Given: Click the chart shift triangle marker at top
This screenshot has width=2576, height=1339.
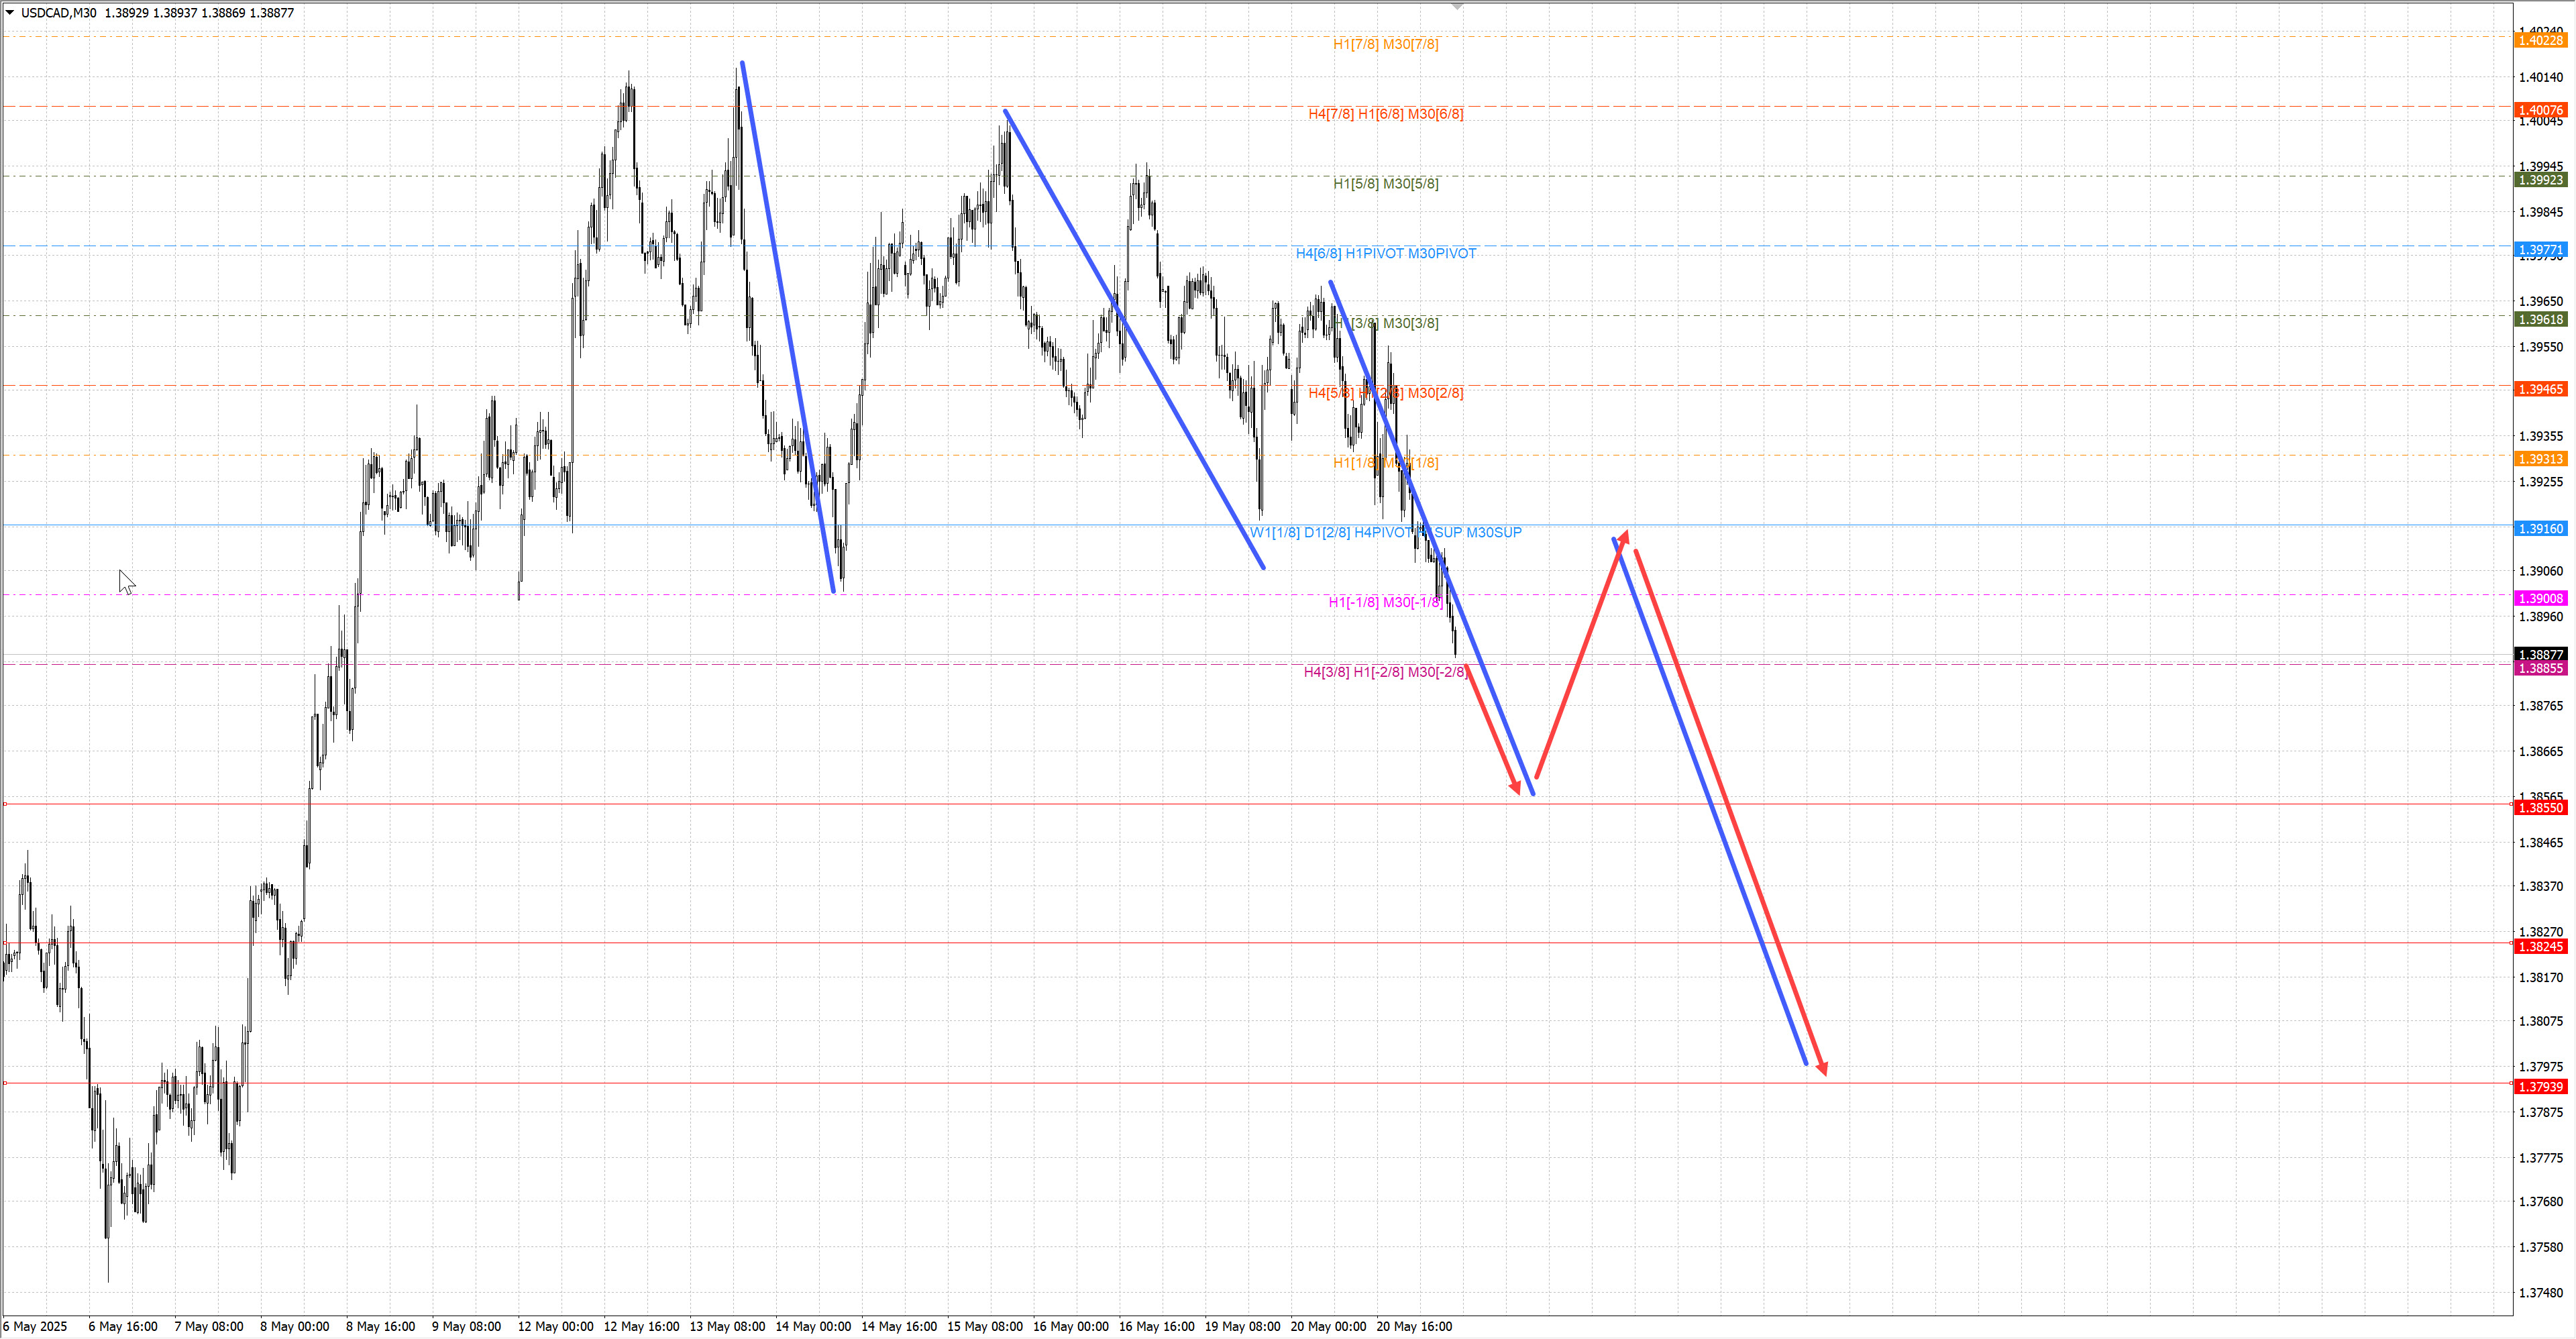Looking at the screenshot, I should tap(1457, 6).
